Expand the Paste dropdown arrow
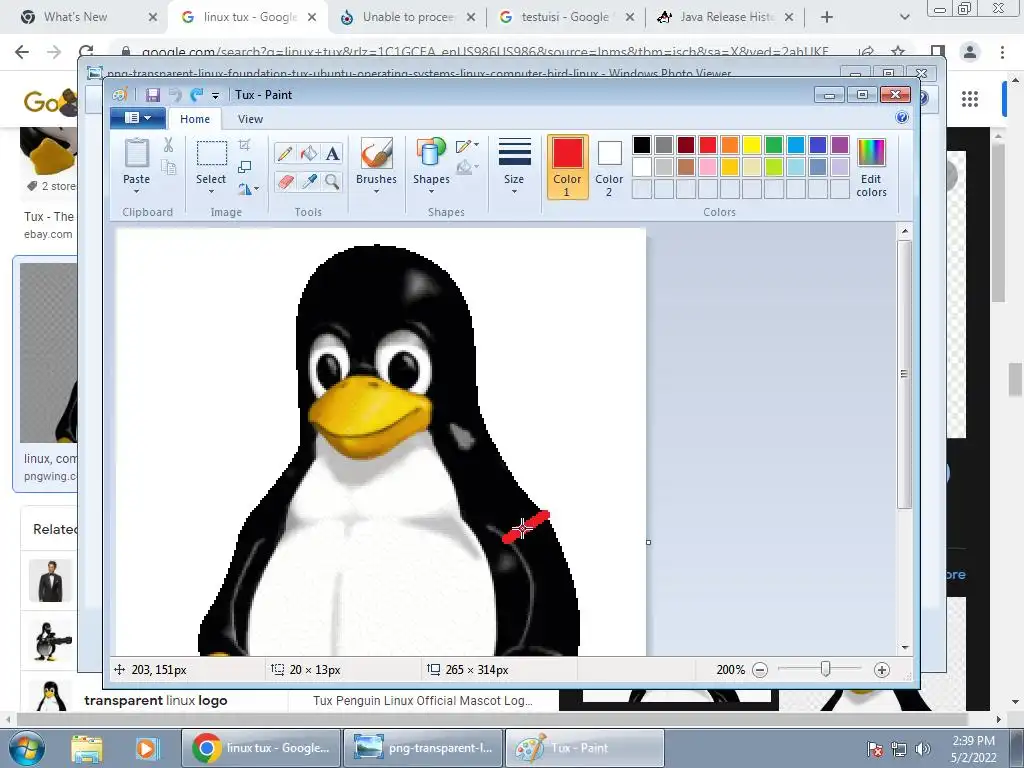This screenshot has height=768, width=1024. [x=136, y=191]
